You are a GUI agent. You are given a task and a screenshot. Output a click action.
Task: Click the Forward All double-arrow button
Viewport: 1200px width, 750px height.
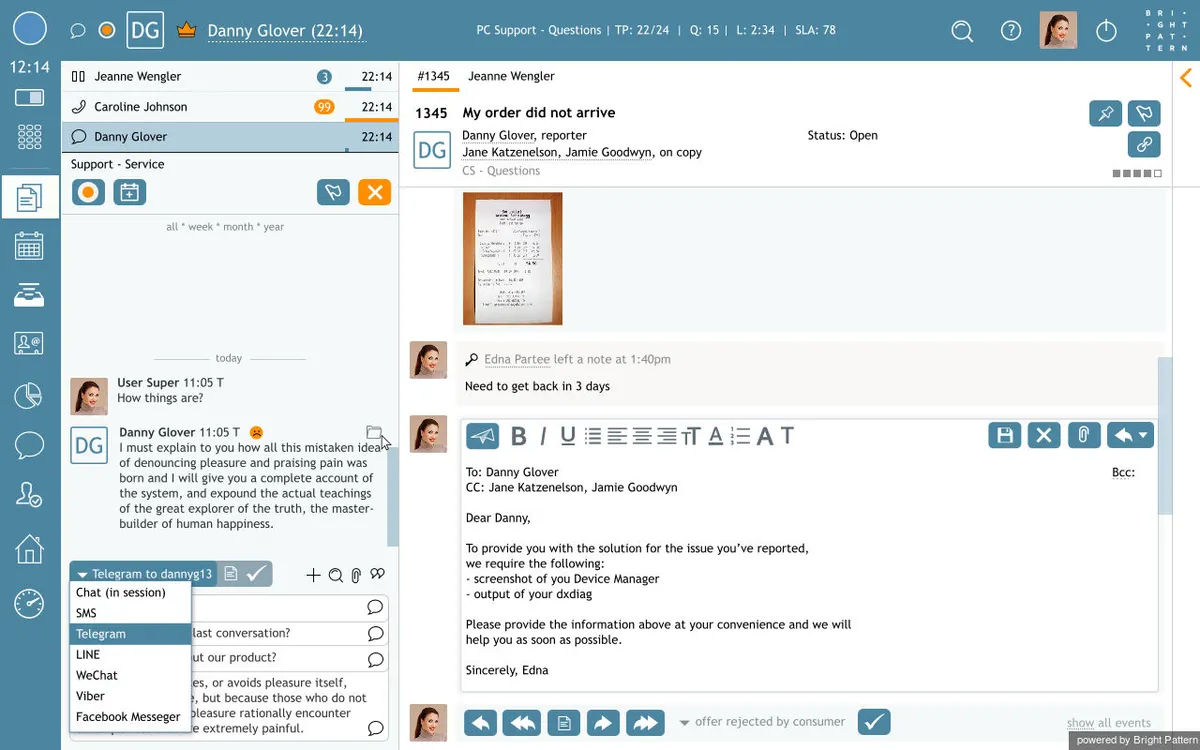pos(646,722)
